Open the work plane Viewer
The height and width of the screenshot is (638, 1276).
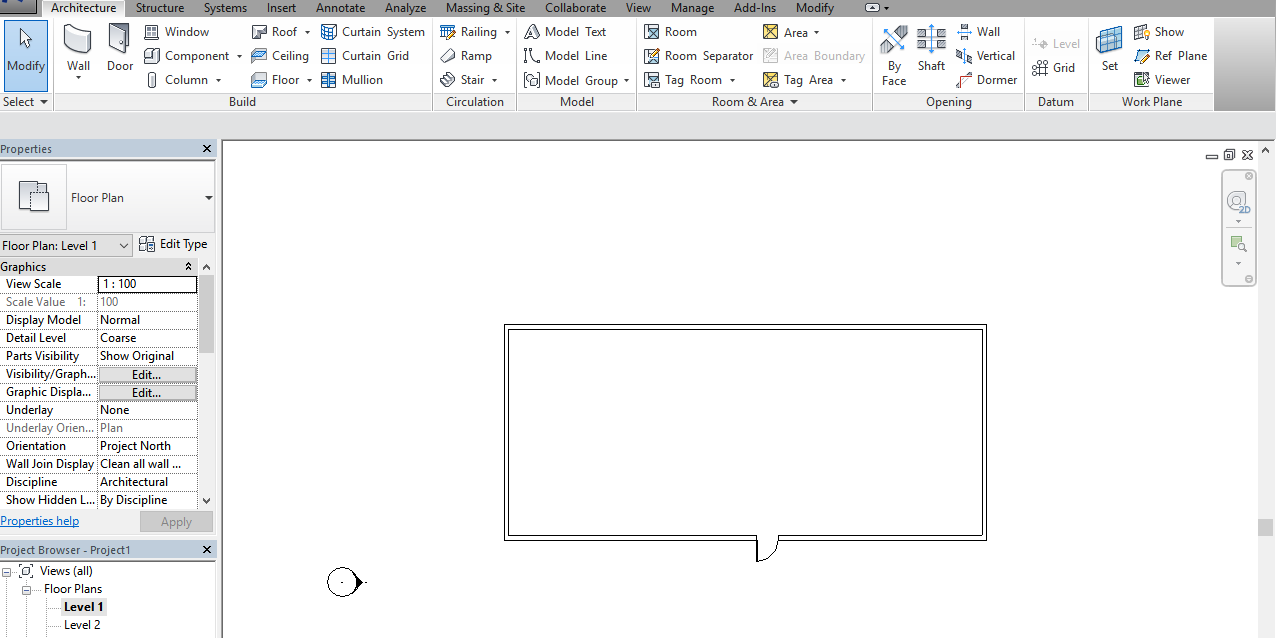point(1161,80)
